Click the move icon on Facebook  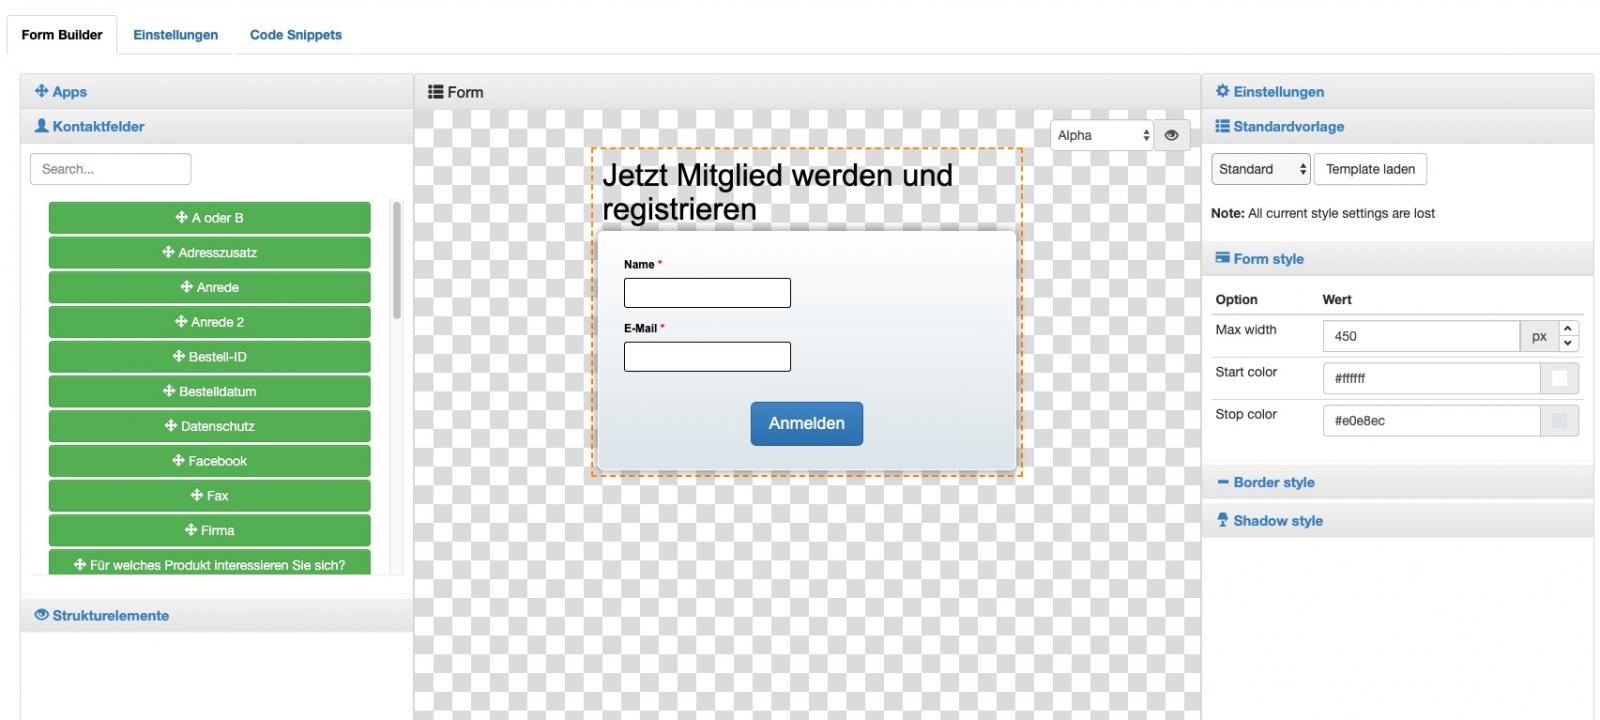[x=178, y=460]
